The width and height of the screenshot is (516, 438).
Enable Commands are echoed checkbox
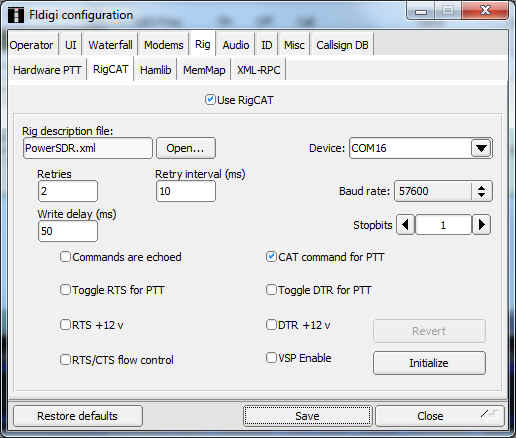[x=65, y=257]
